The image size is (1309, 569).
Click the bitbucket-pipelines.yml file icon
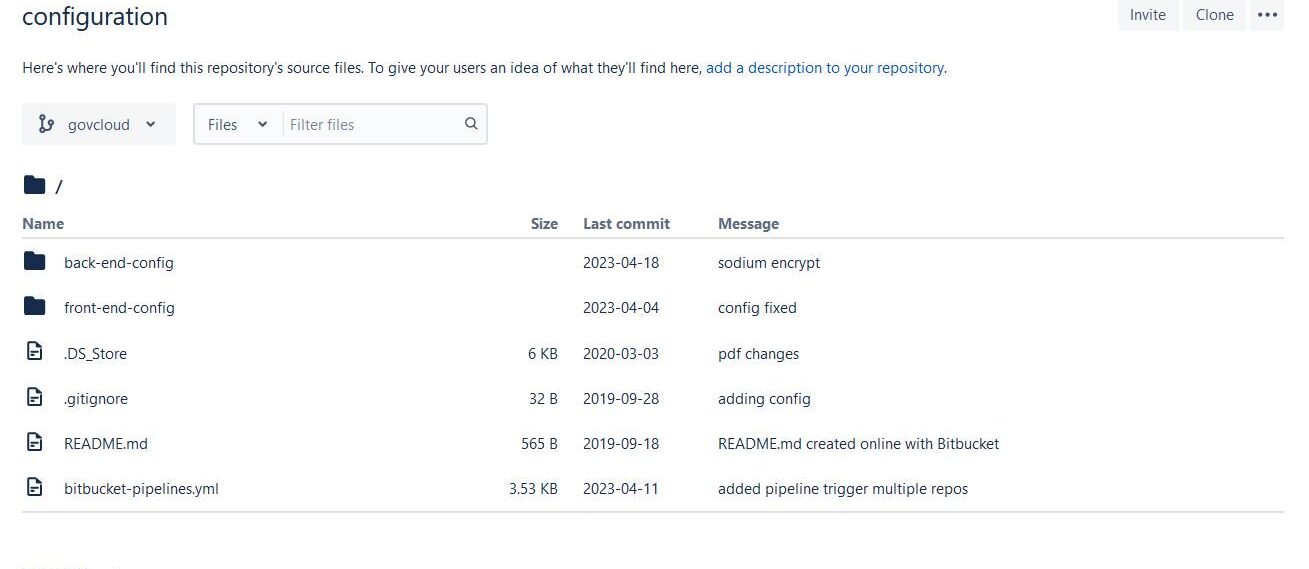coord(35,488)
